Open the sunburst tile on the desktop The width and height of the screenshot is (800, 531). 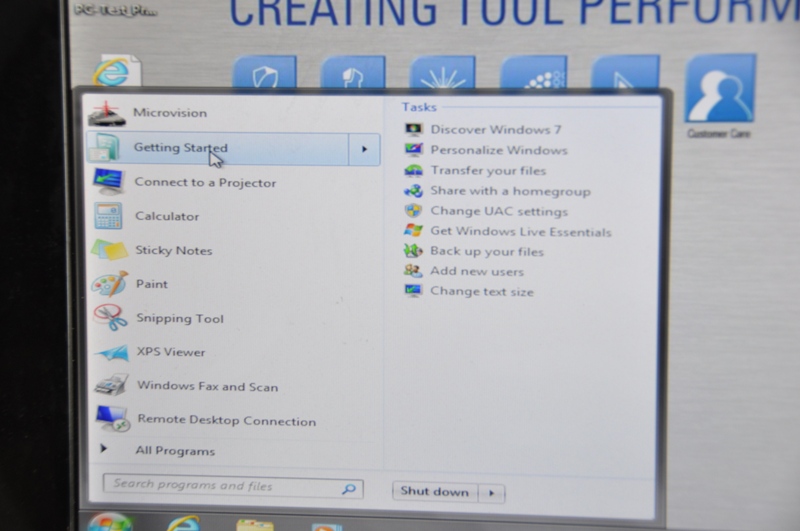(x=442, y=72)
